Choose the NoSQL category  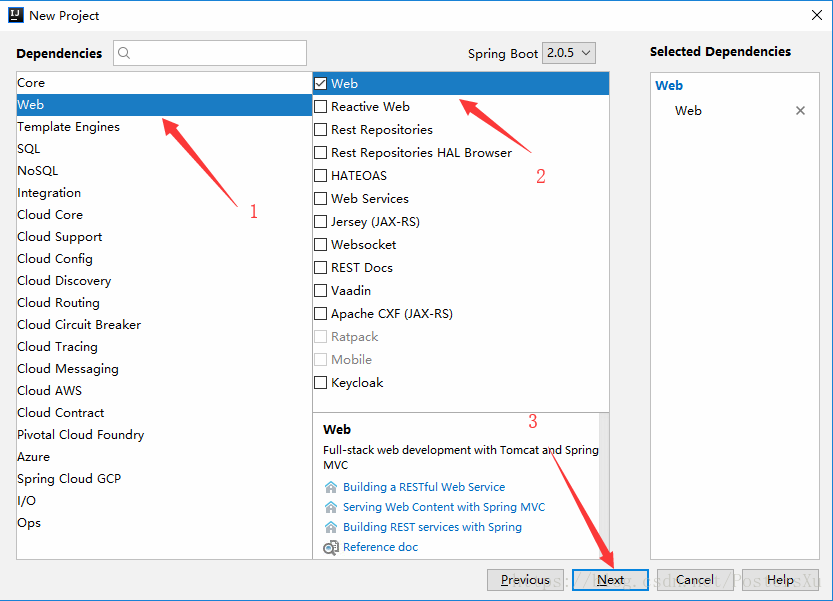pos(164,171)
